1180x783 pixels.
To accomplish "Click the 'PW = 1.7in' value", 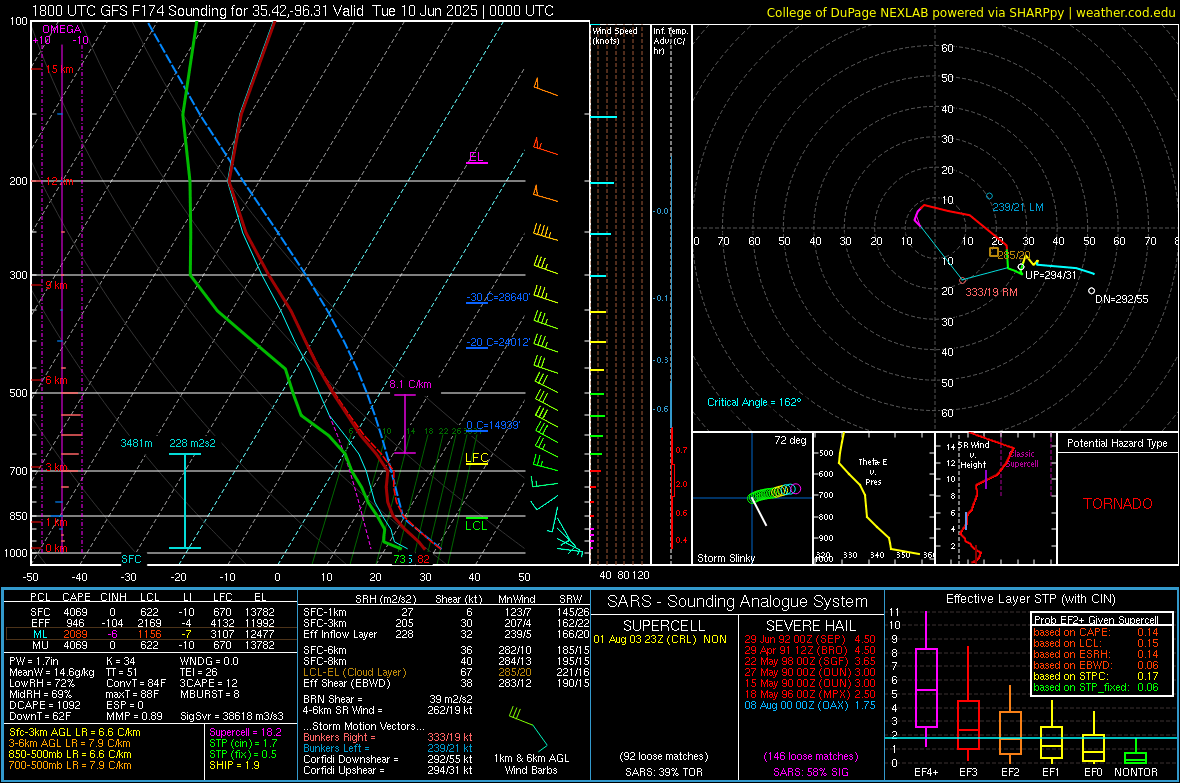I will (x=34, y=661).
